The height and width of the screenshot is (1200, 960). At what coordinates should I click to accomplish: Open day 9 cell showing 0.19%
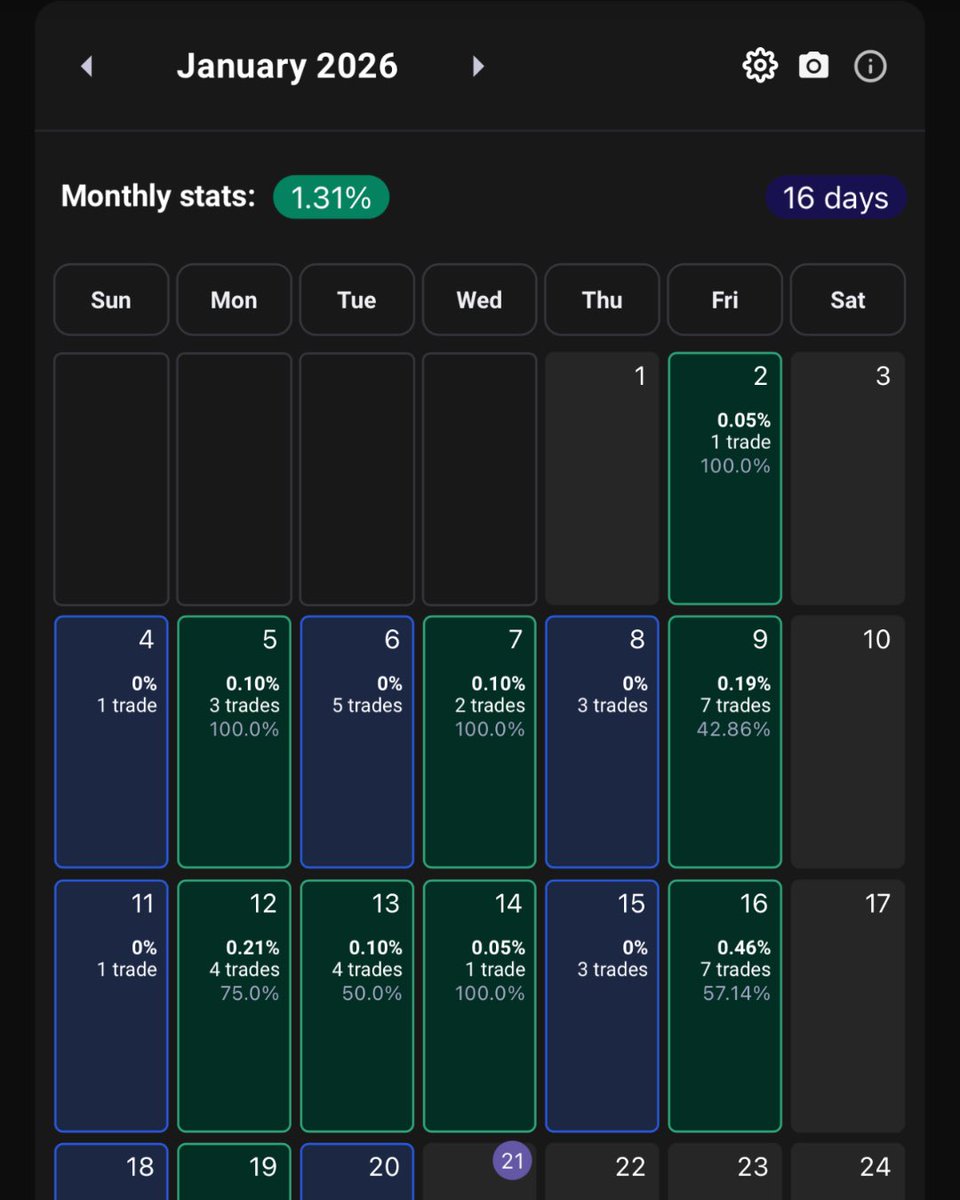[725, 742]
